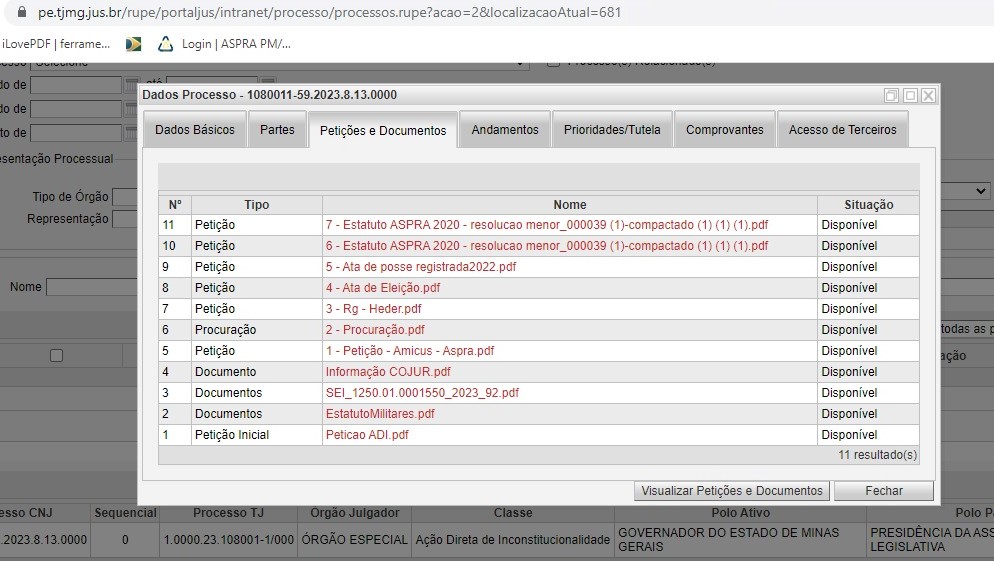
Task: Click the 11 resultado(s) footer text
Action: 877,455
